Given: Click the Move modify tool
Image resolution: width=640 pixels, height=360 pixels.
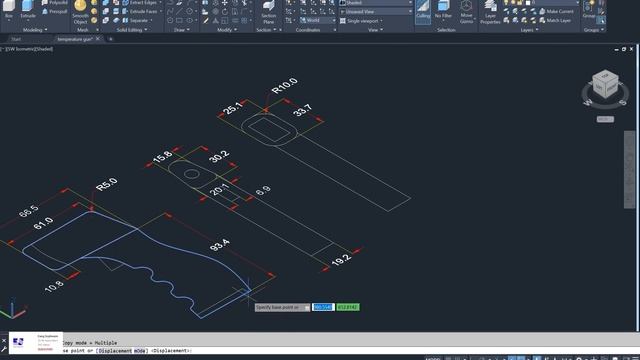Looking at the screenshot, I should [225, 3].
